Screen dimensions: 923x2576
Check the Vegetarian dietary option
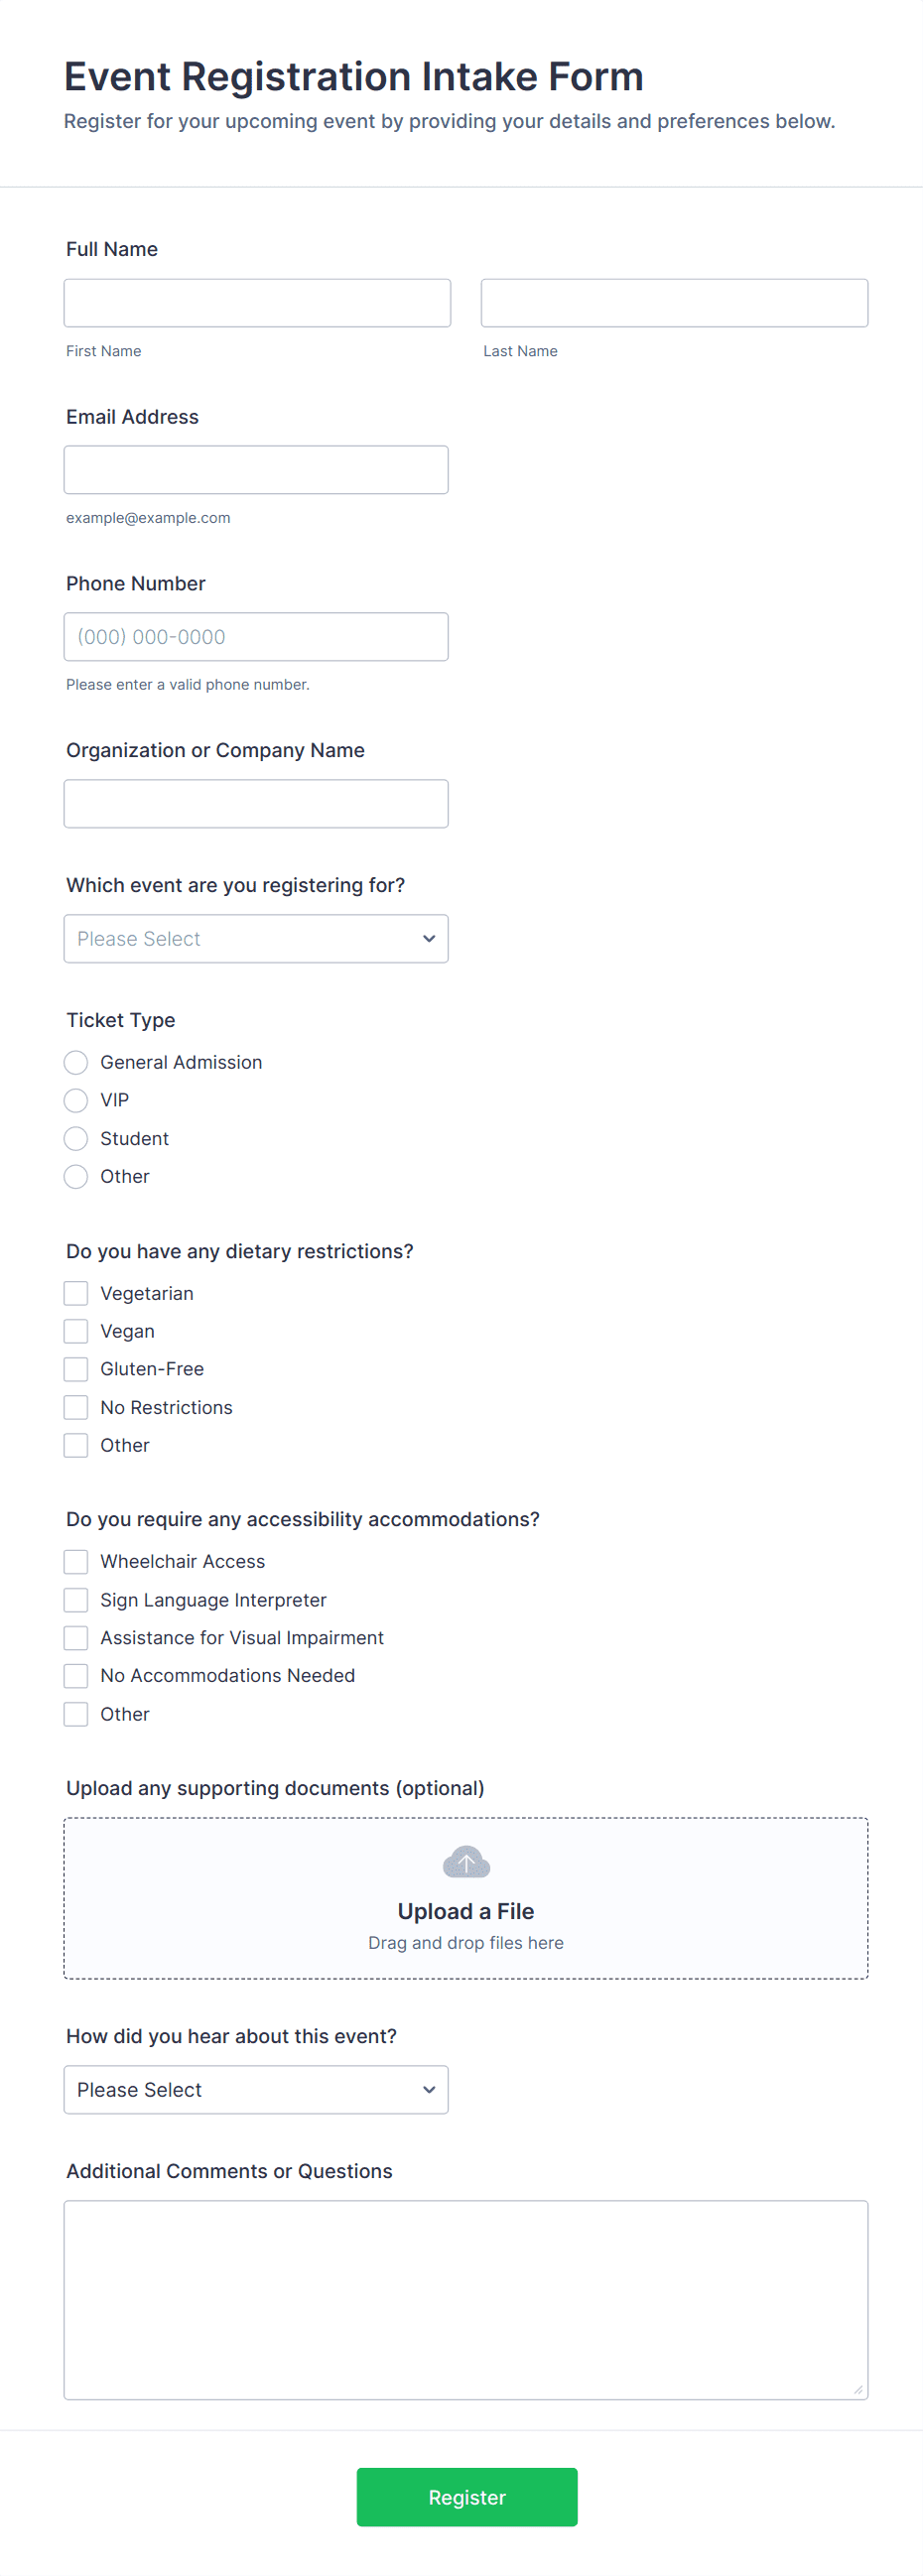pyautogui.click(x=76, y=1293)
